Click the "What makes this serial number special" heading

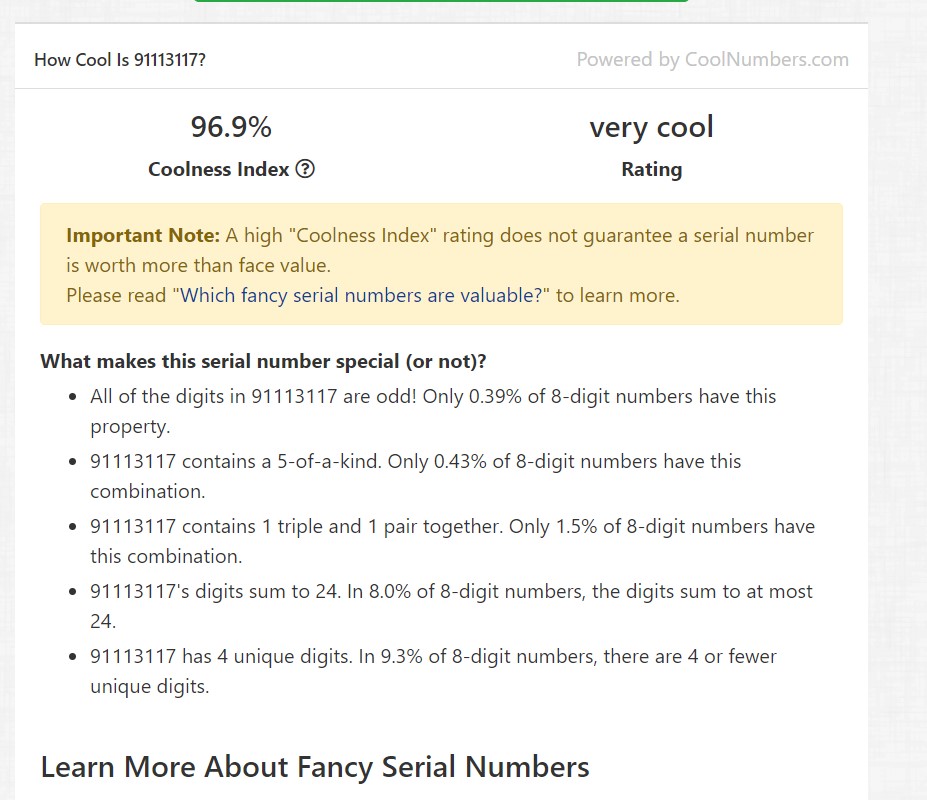tap(263, 361)
